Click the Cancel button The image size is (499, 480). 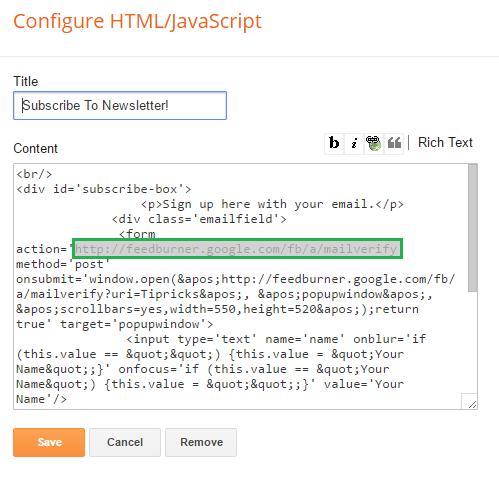(125, 442)
